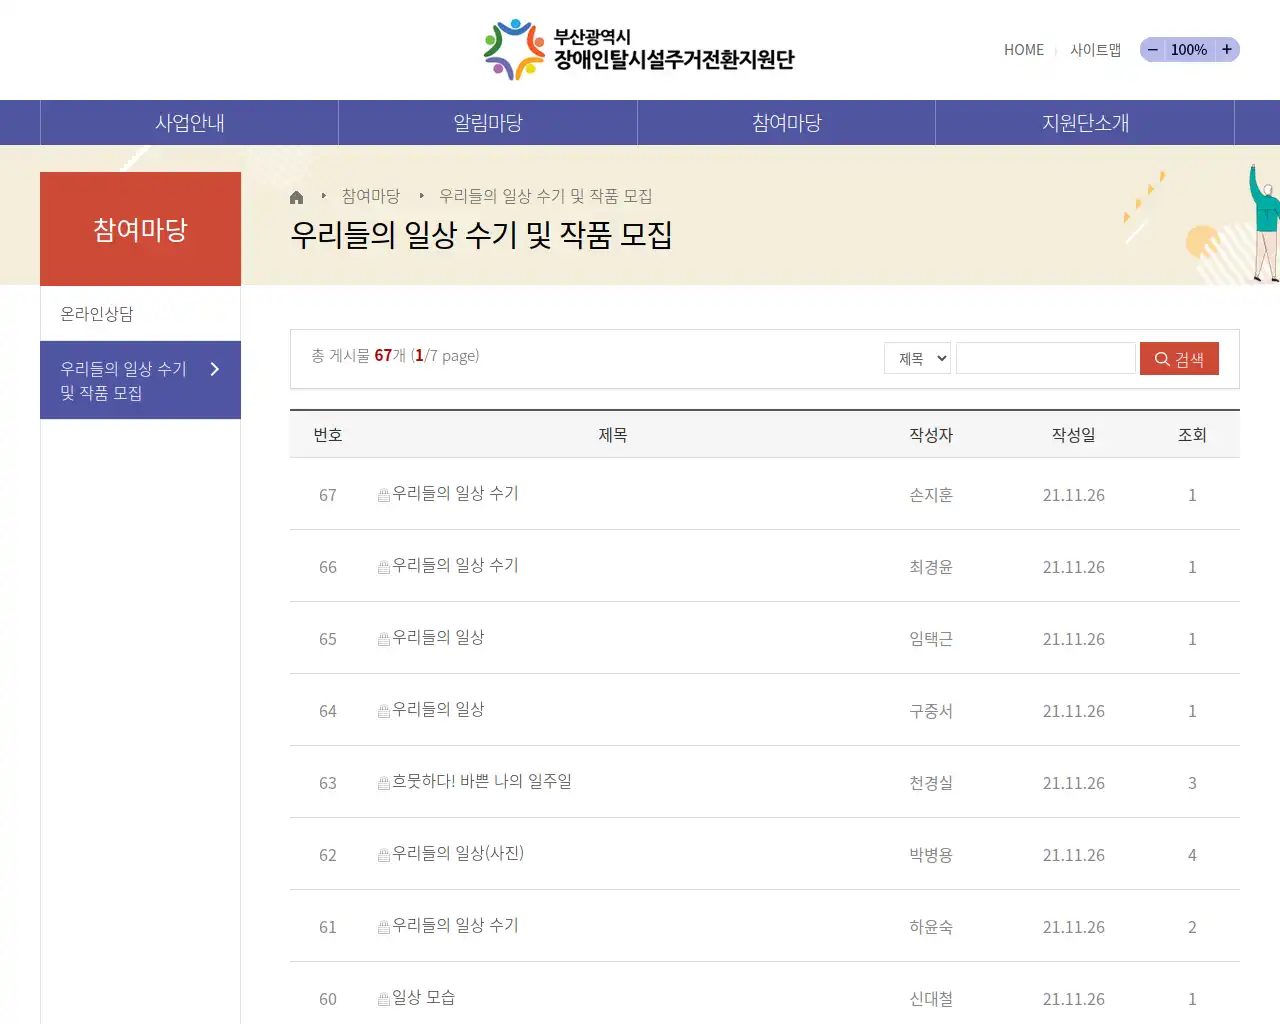Open the 지원단소개 menu
Screen dimensions: 1280x1024
(1085, 123)
